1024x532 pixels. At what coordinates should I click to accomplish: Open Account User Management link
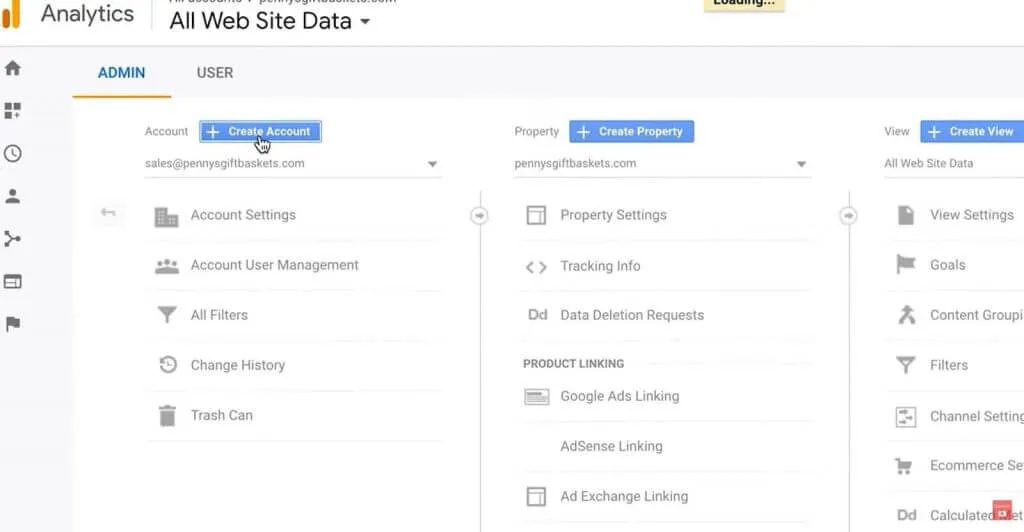point(274,265)
